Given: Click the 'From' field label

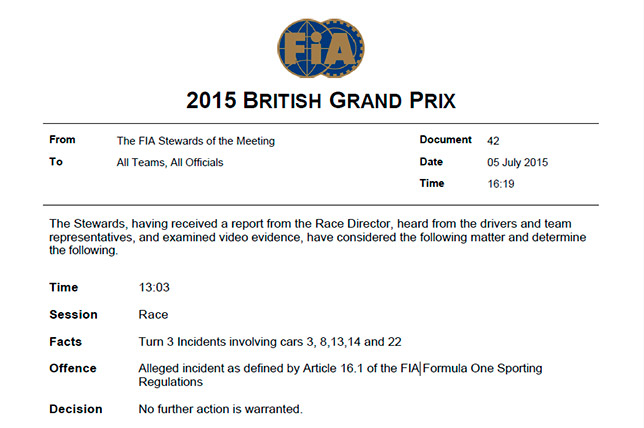Looking at the screenshot, I should click(x=63, y=141).
